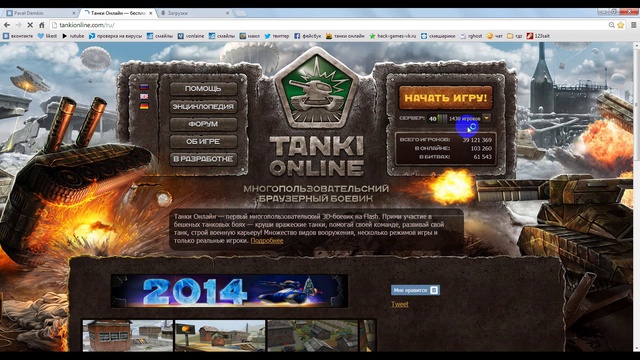
Task: Open the твитер bookmark
Action: [x=277, y=36]
